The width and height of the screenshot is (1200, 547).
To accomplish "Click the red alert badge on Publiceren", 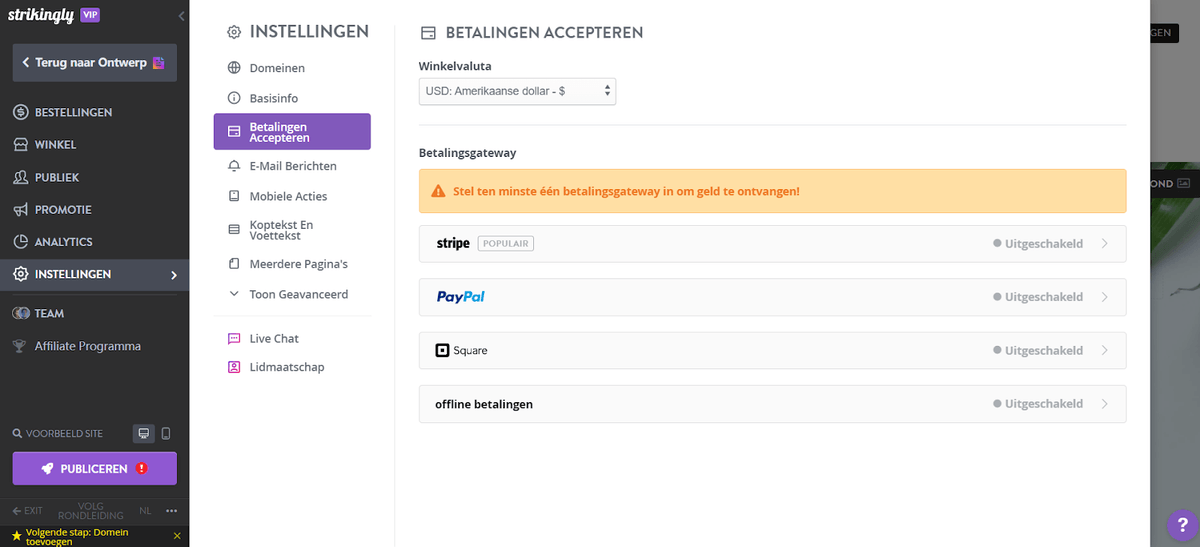I will [142, 468].
